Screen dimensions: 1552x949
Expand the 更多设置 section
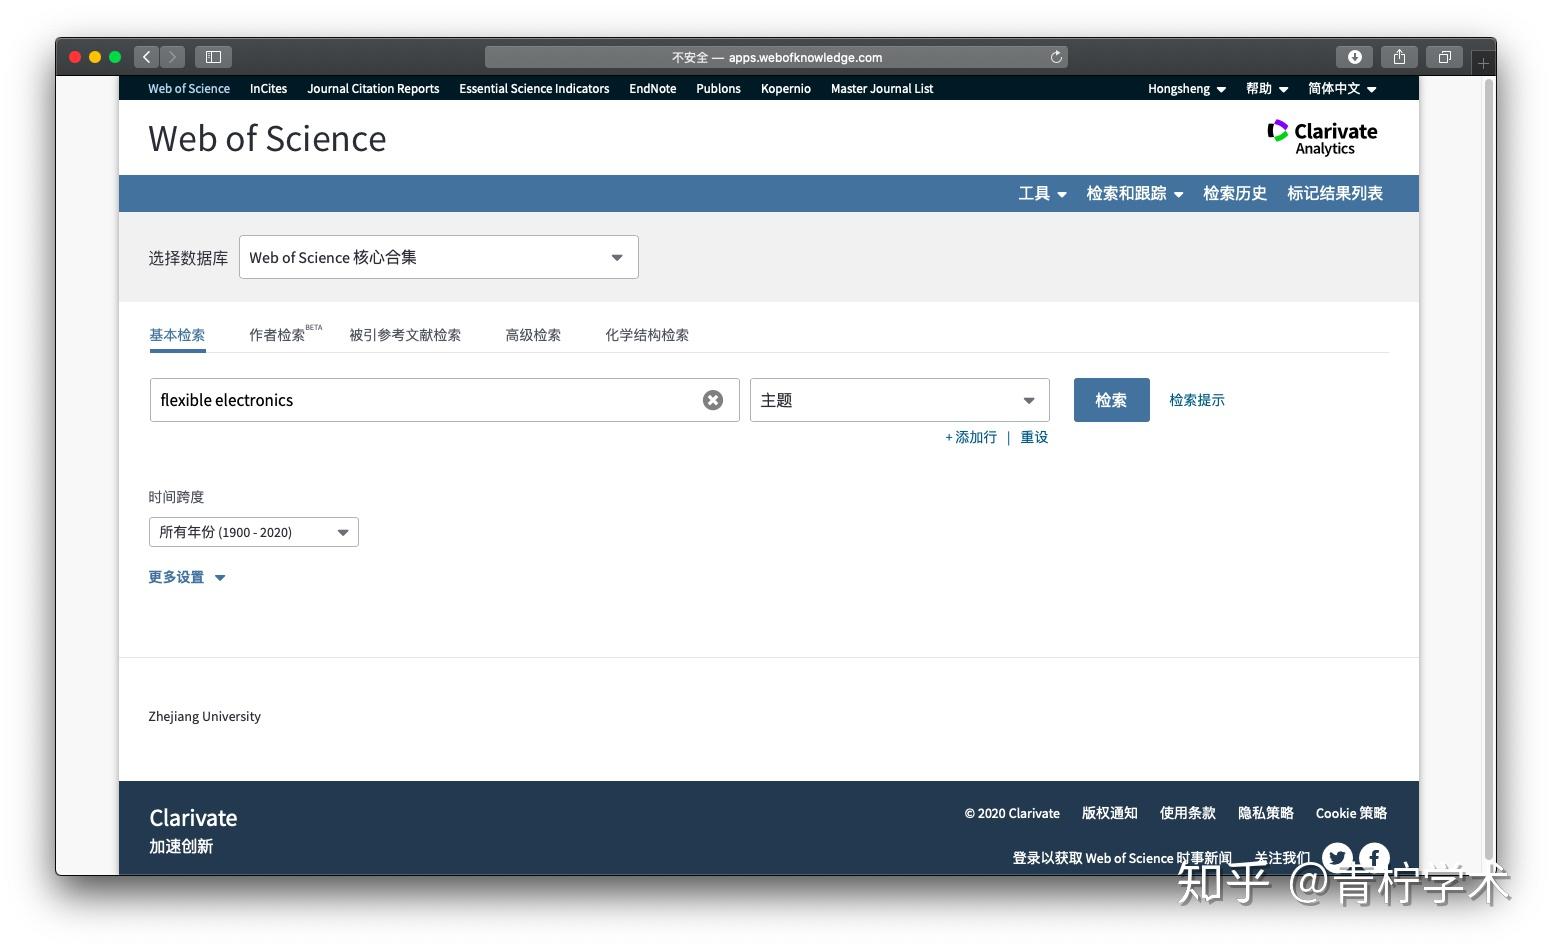click(186, 577)
